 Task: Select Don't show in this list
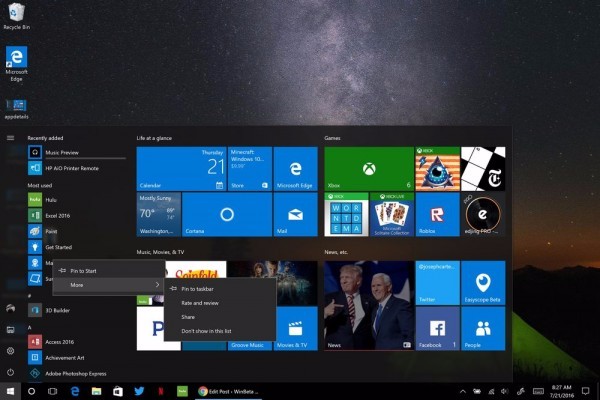[x=208, y=330]
